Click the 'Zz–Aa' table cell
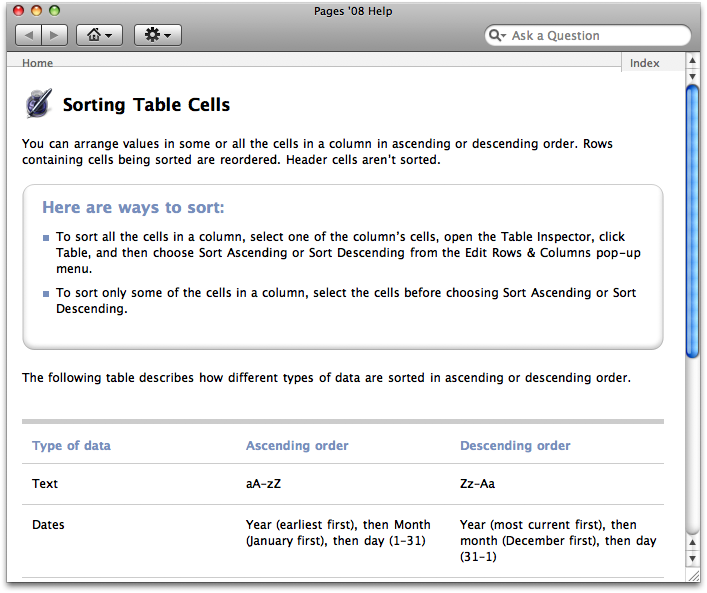The height and width of the screenshot is (593, 707). pos(477,483)
